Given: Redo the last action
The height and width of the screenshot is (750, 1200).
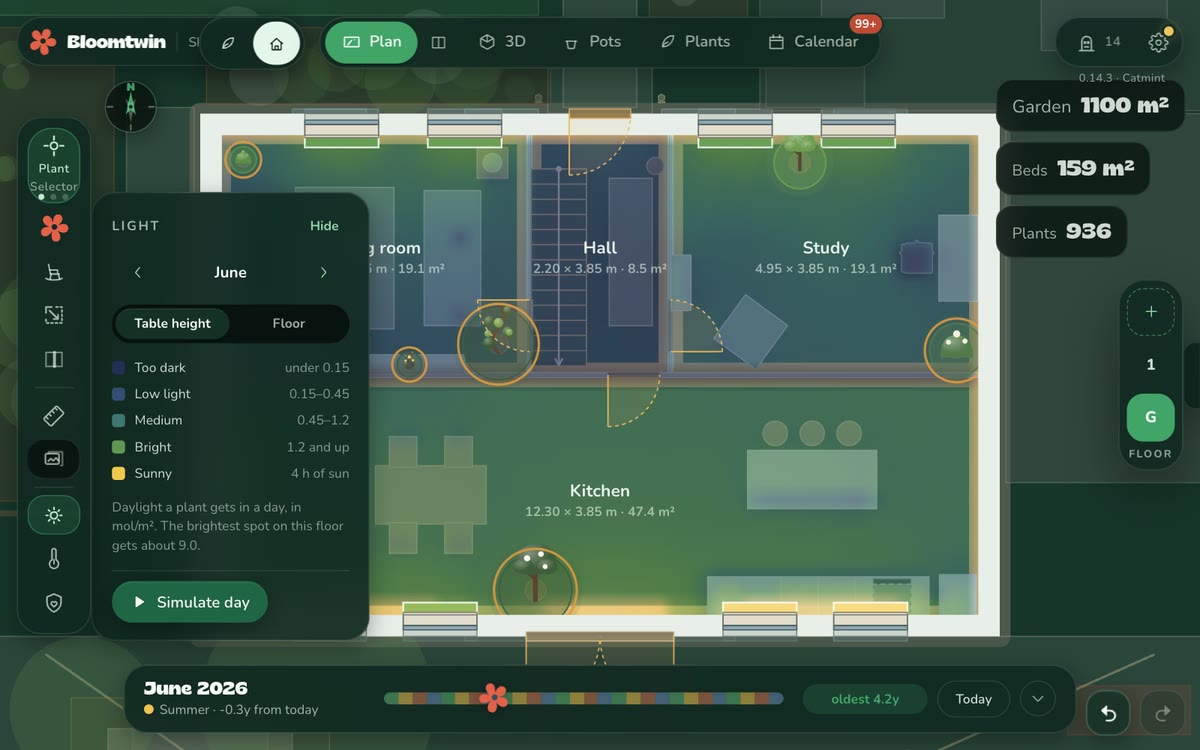Looking at the screenshot, I should coord(1162,714).
